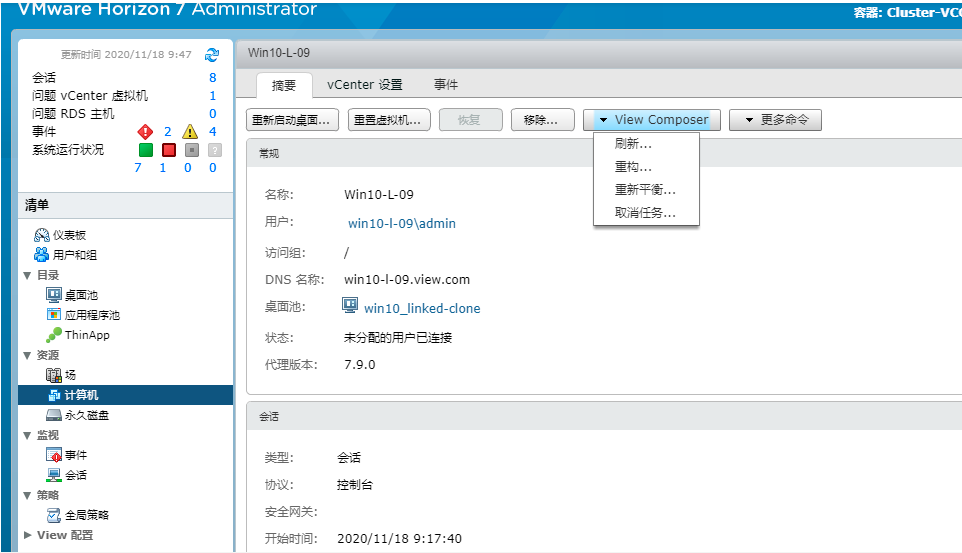Click the green system health square

pyautogui.click(x=146, y=150)
